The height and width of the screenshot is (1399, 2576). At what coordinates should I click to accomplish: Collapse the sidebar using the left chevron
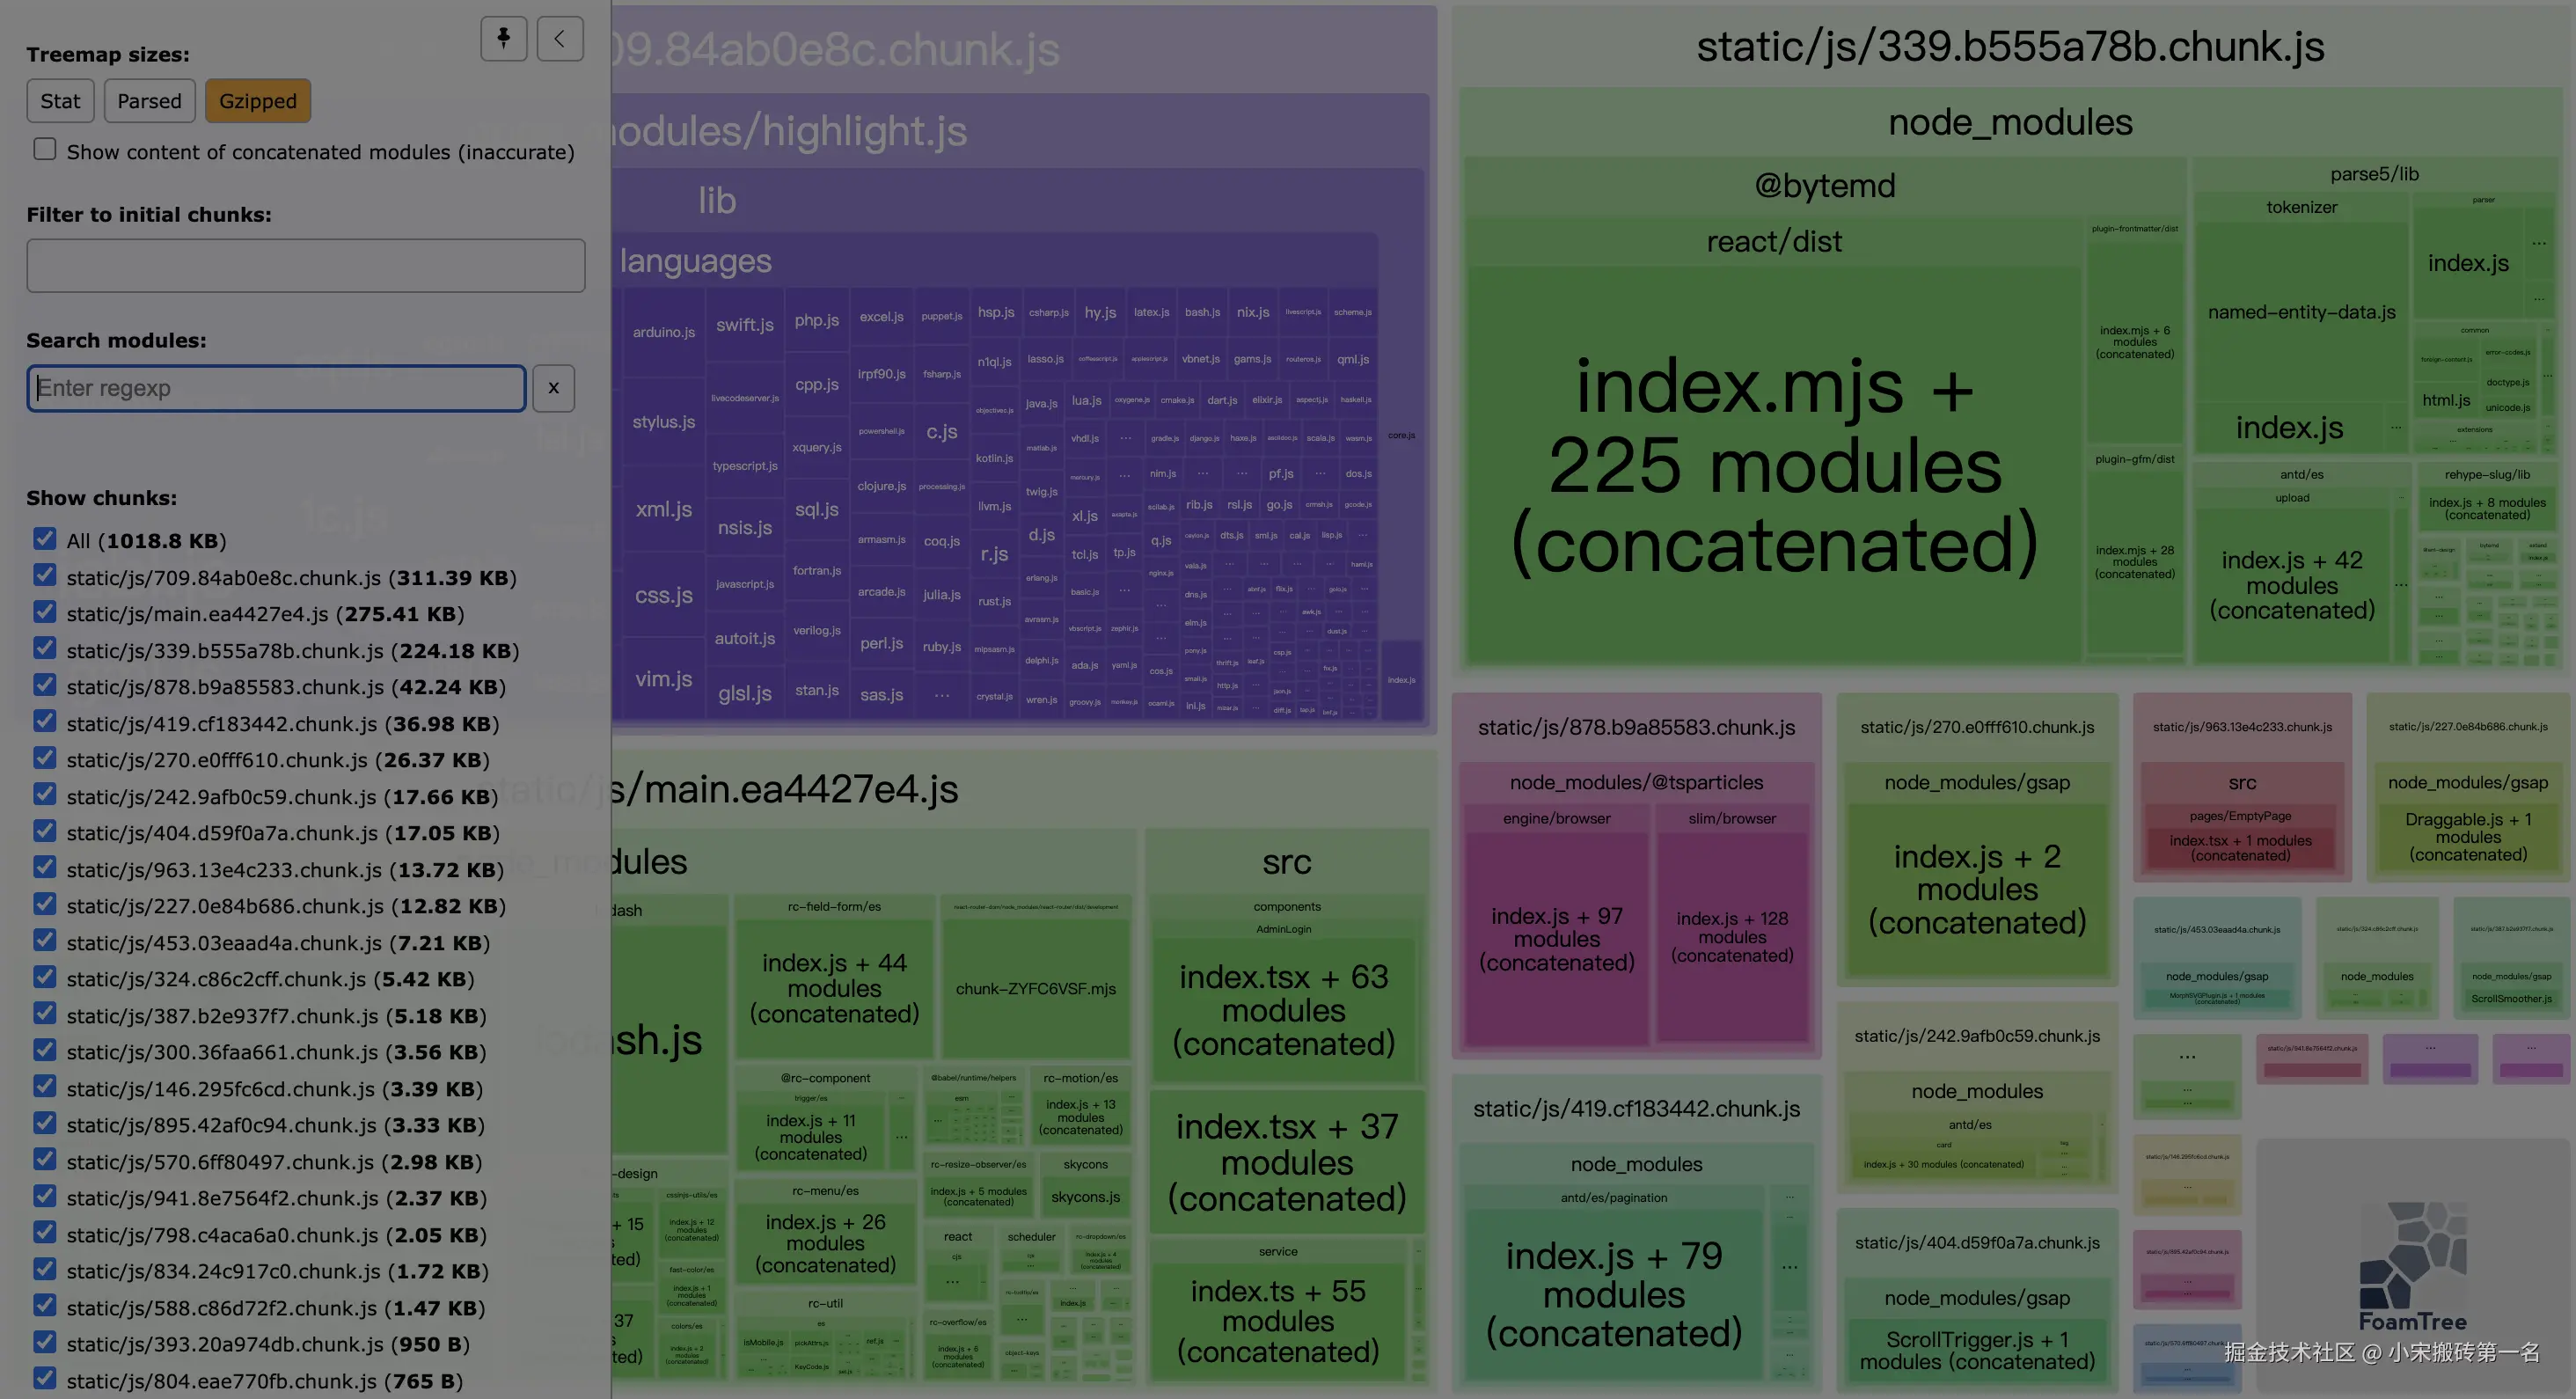559,39
